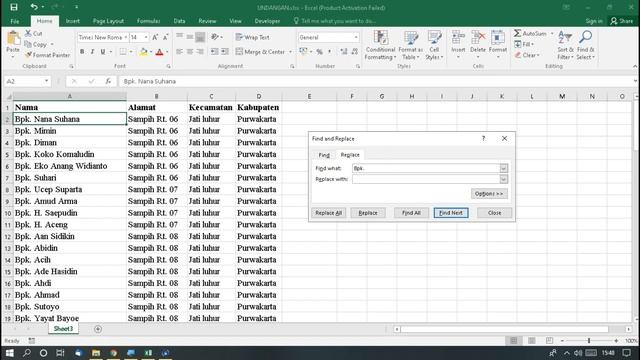Toggle Wrap Text
Screen dimensions: 640x360
pyautogui.click(x=253, y=37)
